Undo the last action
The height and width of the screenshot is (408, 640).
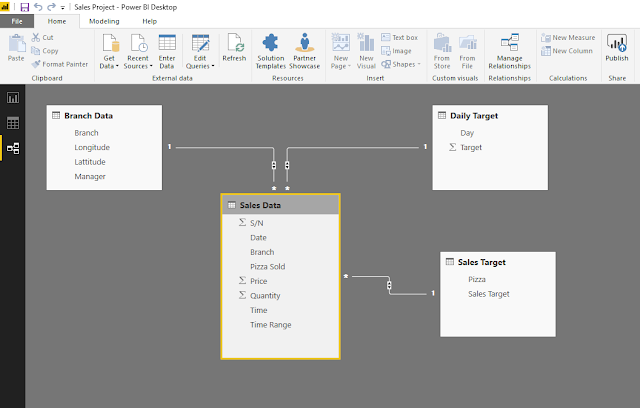click(38, 7)
